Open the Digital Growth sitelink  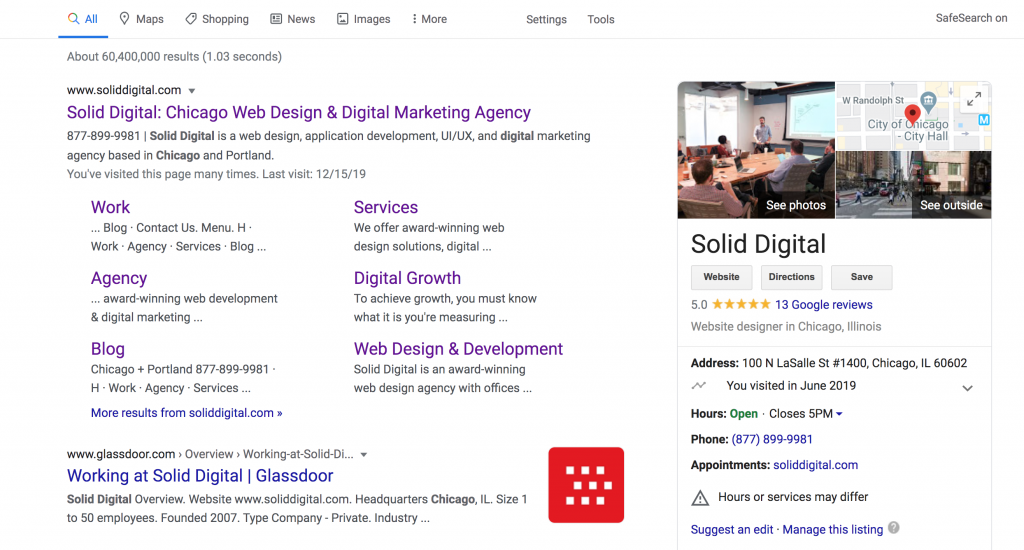(x=407, y=278)
